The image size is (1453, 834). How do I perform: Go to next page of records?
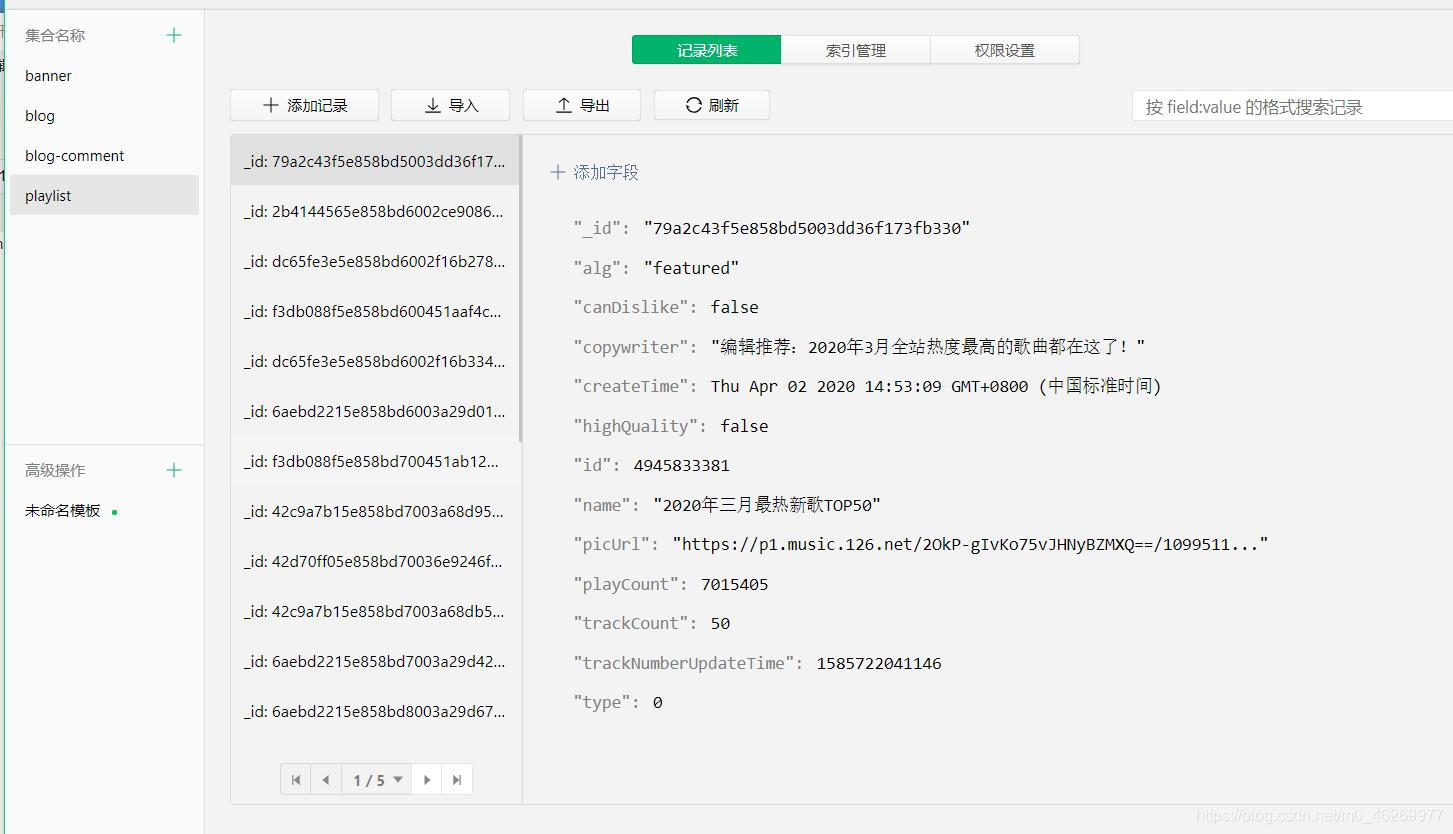[427, 780]
